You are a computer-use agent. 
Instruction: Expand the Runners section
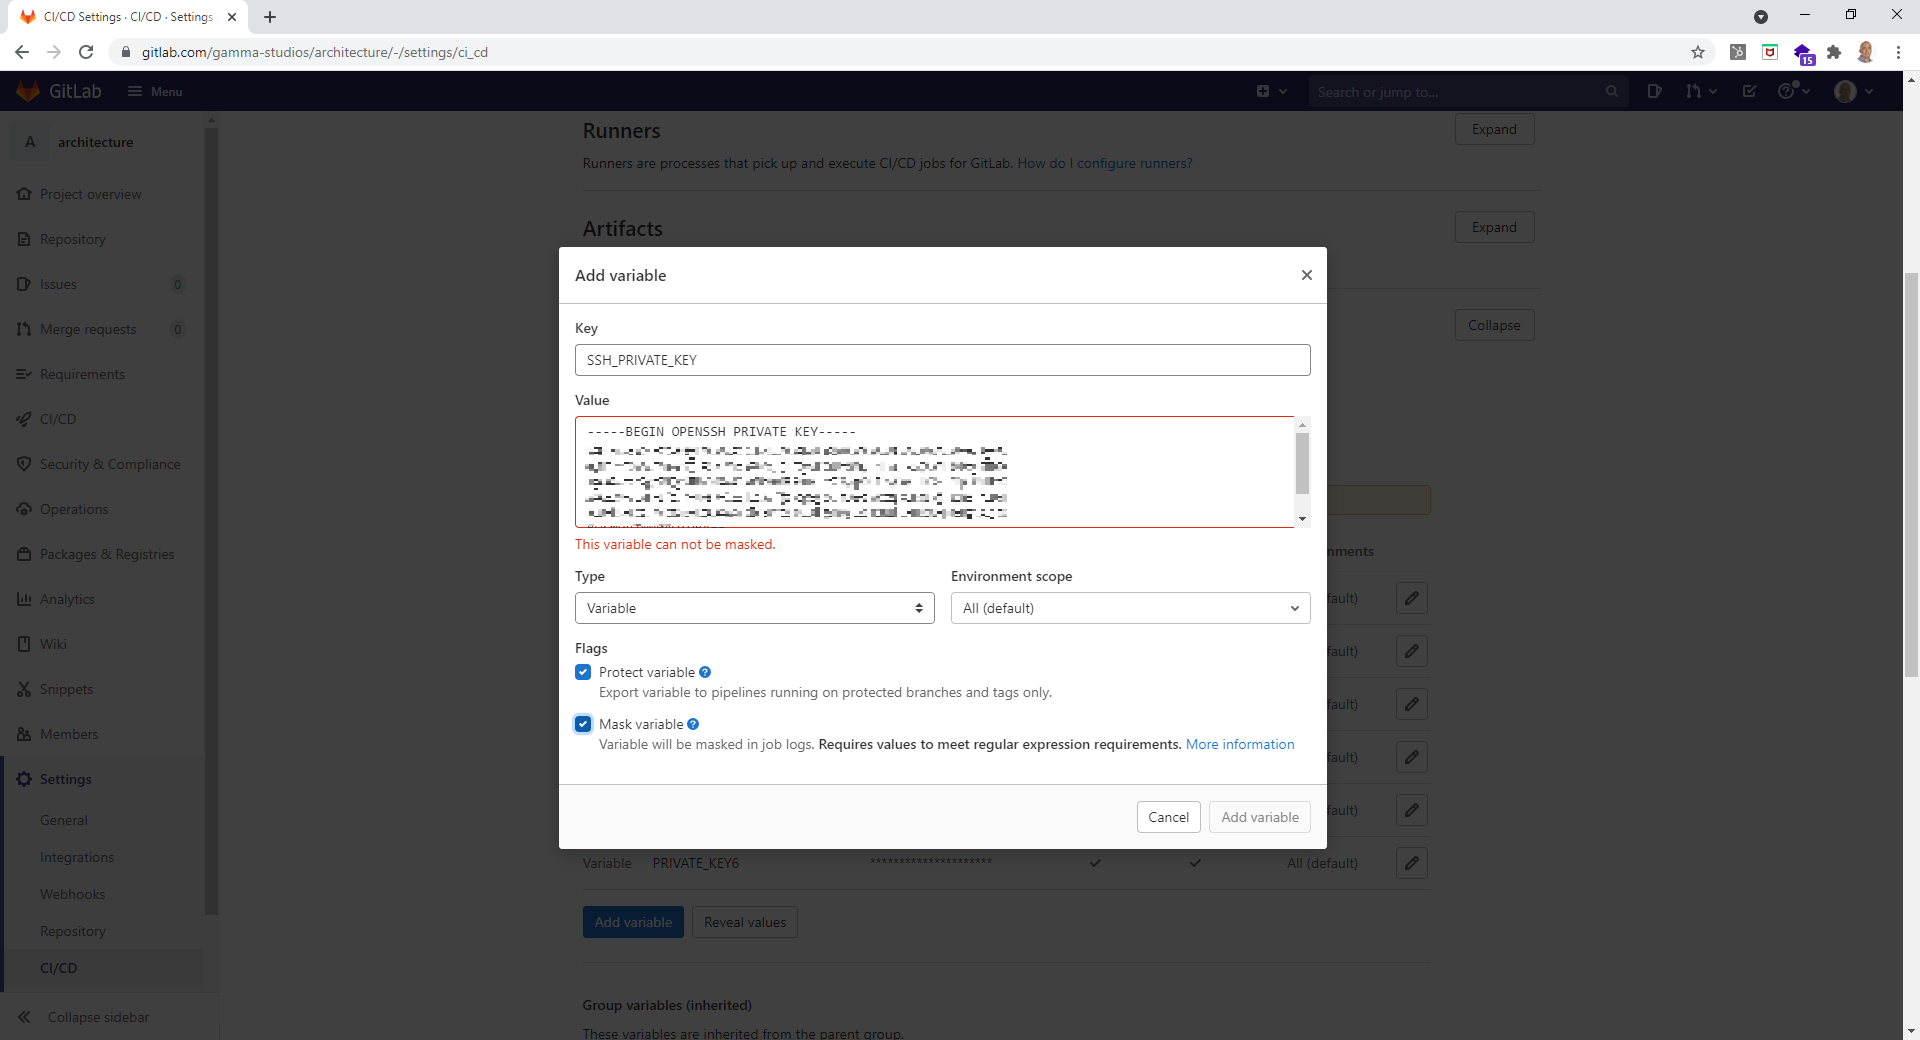tap(1494, 129)
